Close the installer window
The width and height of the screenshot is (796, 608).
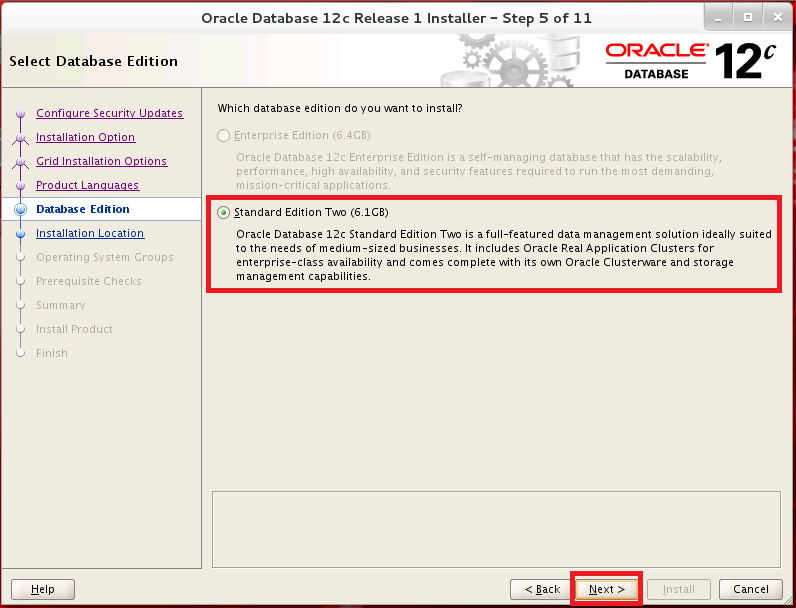(777, 18)
